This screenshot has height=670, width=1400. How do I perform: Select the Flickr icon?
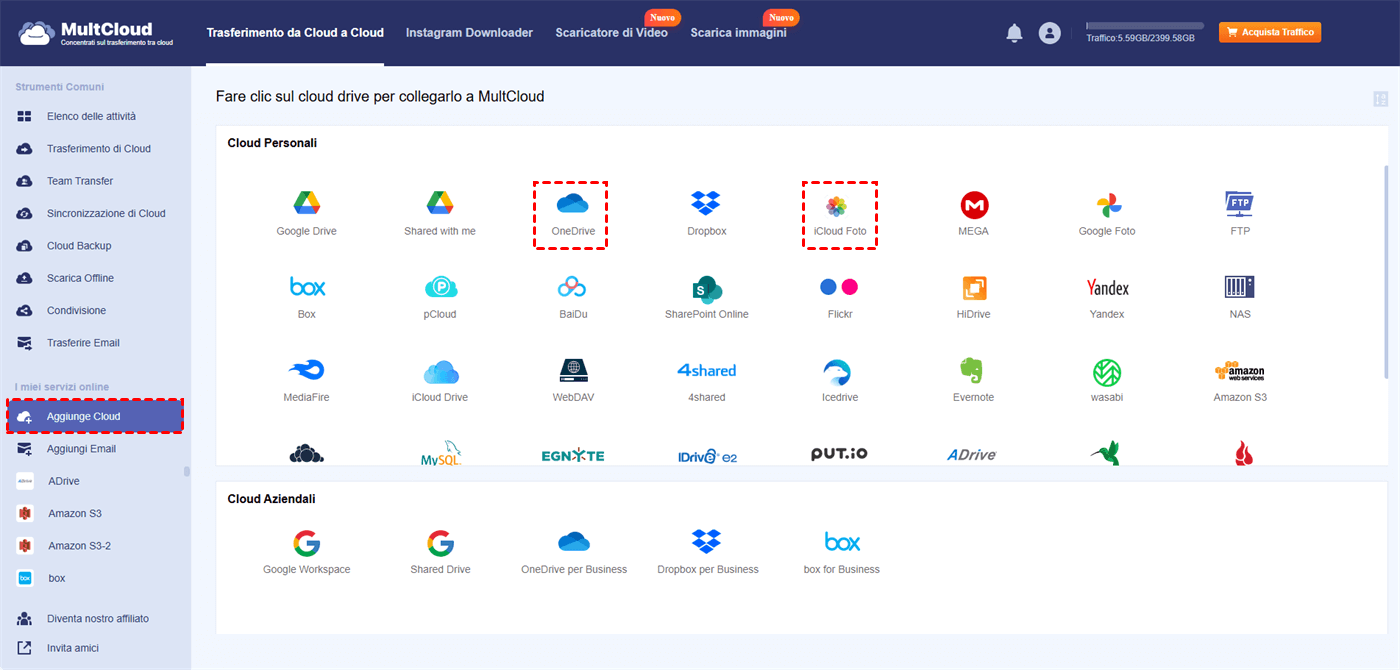tap(839, 288)
